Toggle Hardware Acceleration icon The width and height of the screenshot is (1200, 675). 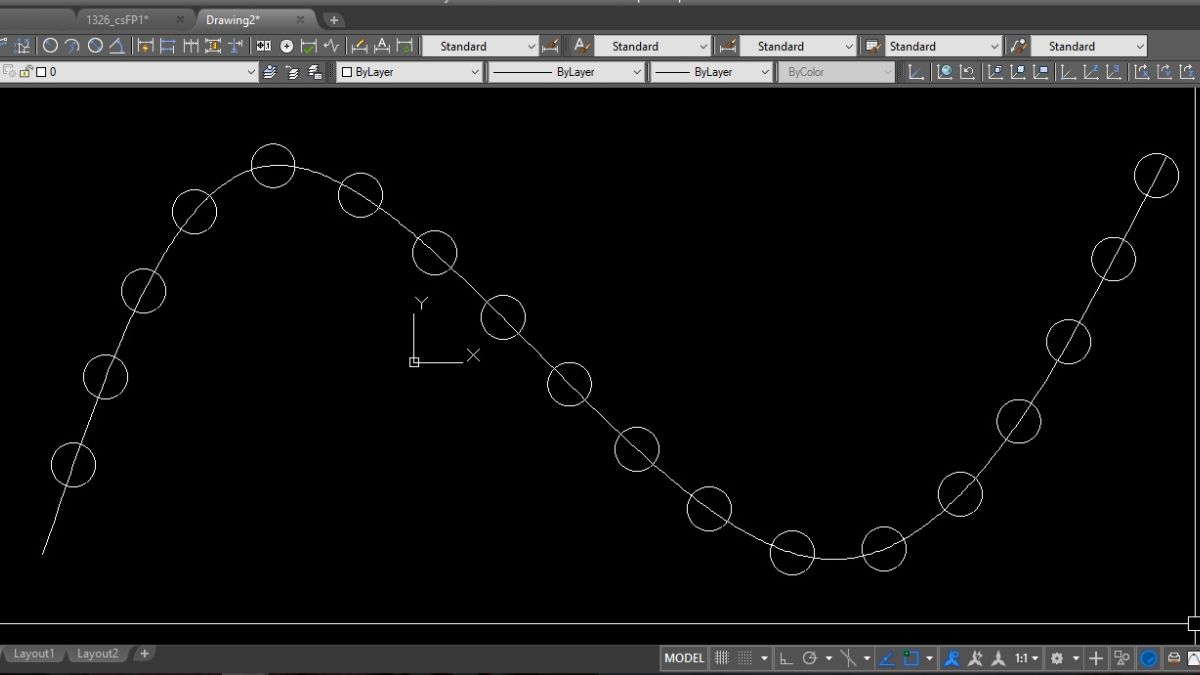[x=1149, y=658]
